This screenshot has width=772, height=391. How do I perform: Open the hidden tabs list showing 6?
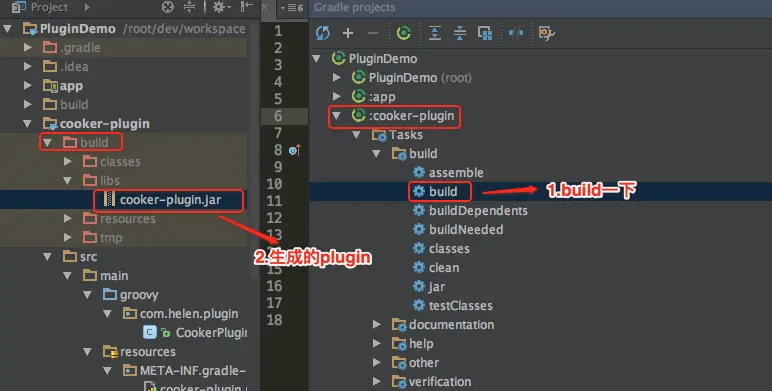click(x=292, y=7)
